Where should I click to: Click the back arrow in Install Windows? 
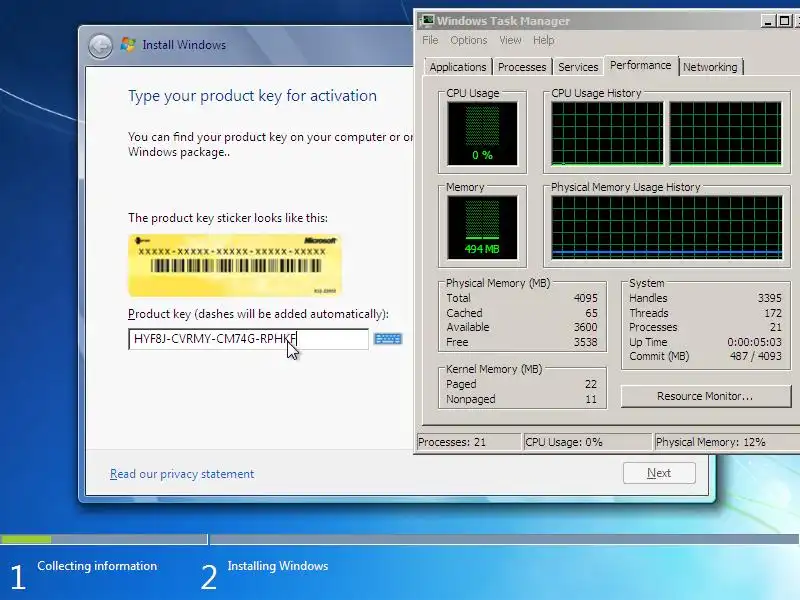click(x=101, y=46)
